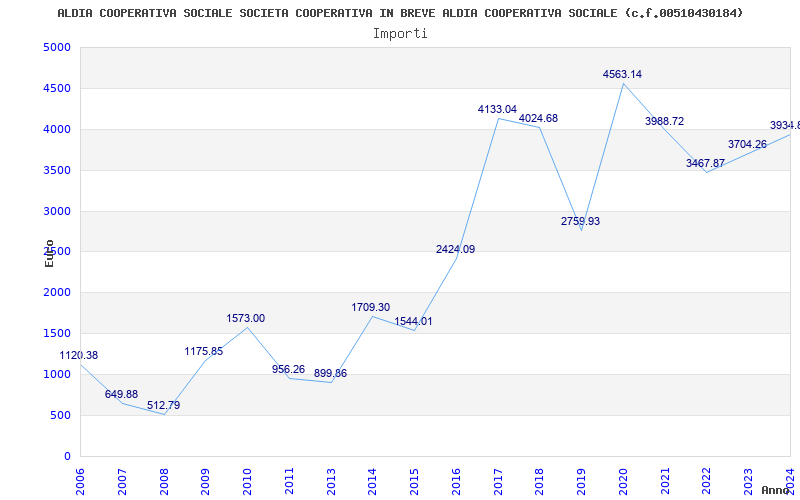Screen dimensions: 800x500
Task: Click the x-axis year label 2008
Action: click(x=164, y=482)
